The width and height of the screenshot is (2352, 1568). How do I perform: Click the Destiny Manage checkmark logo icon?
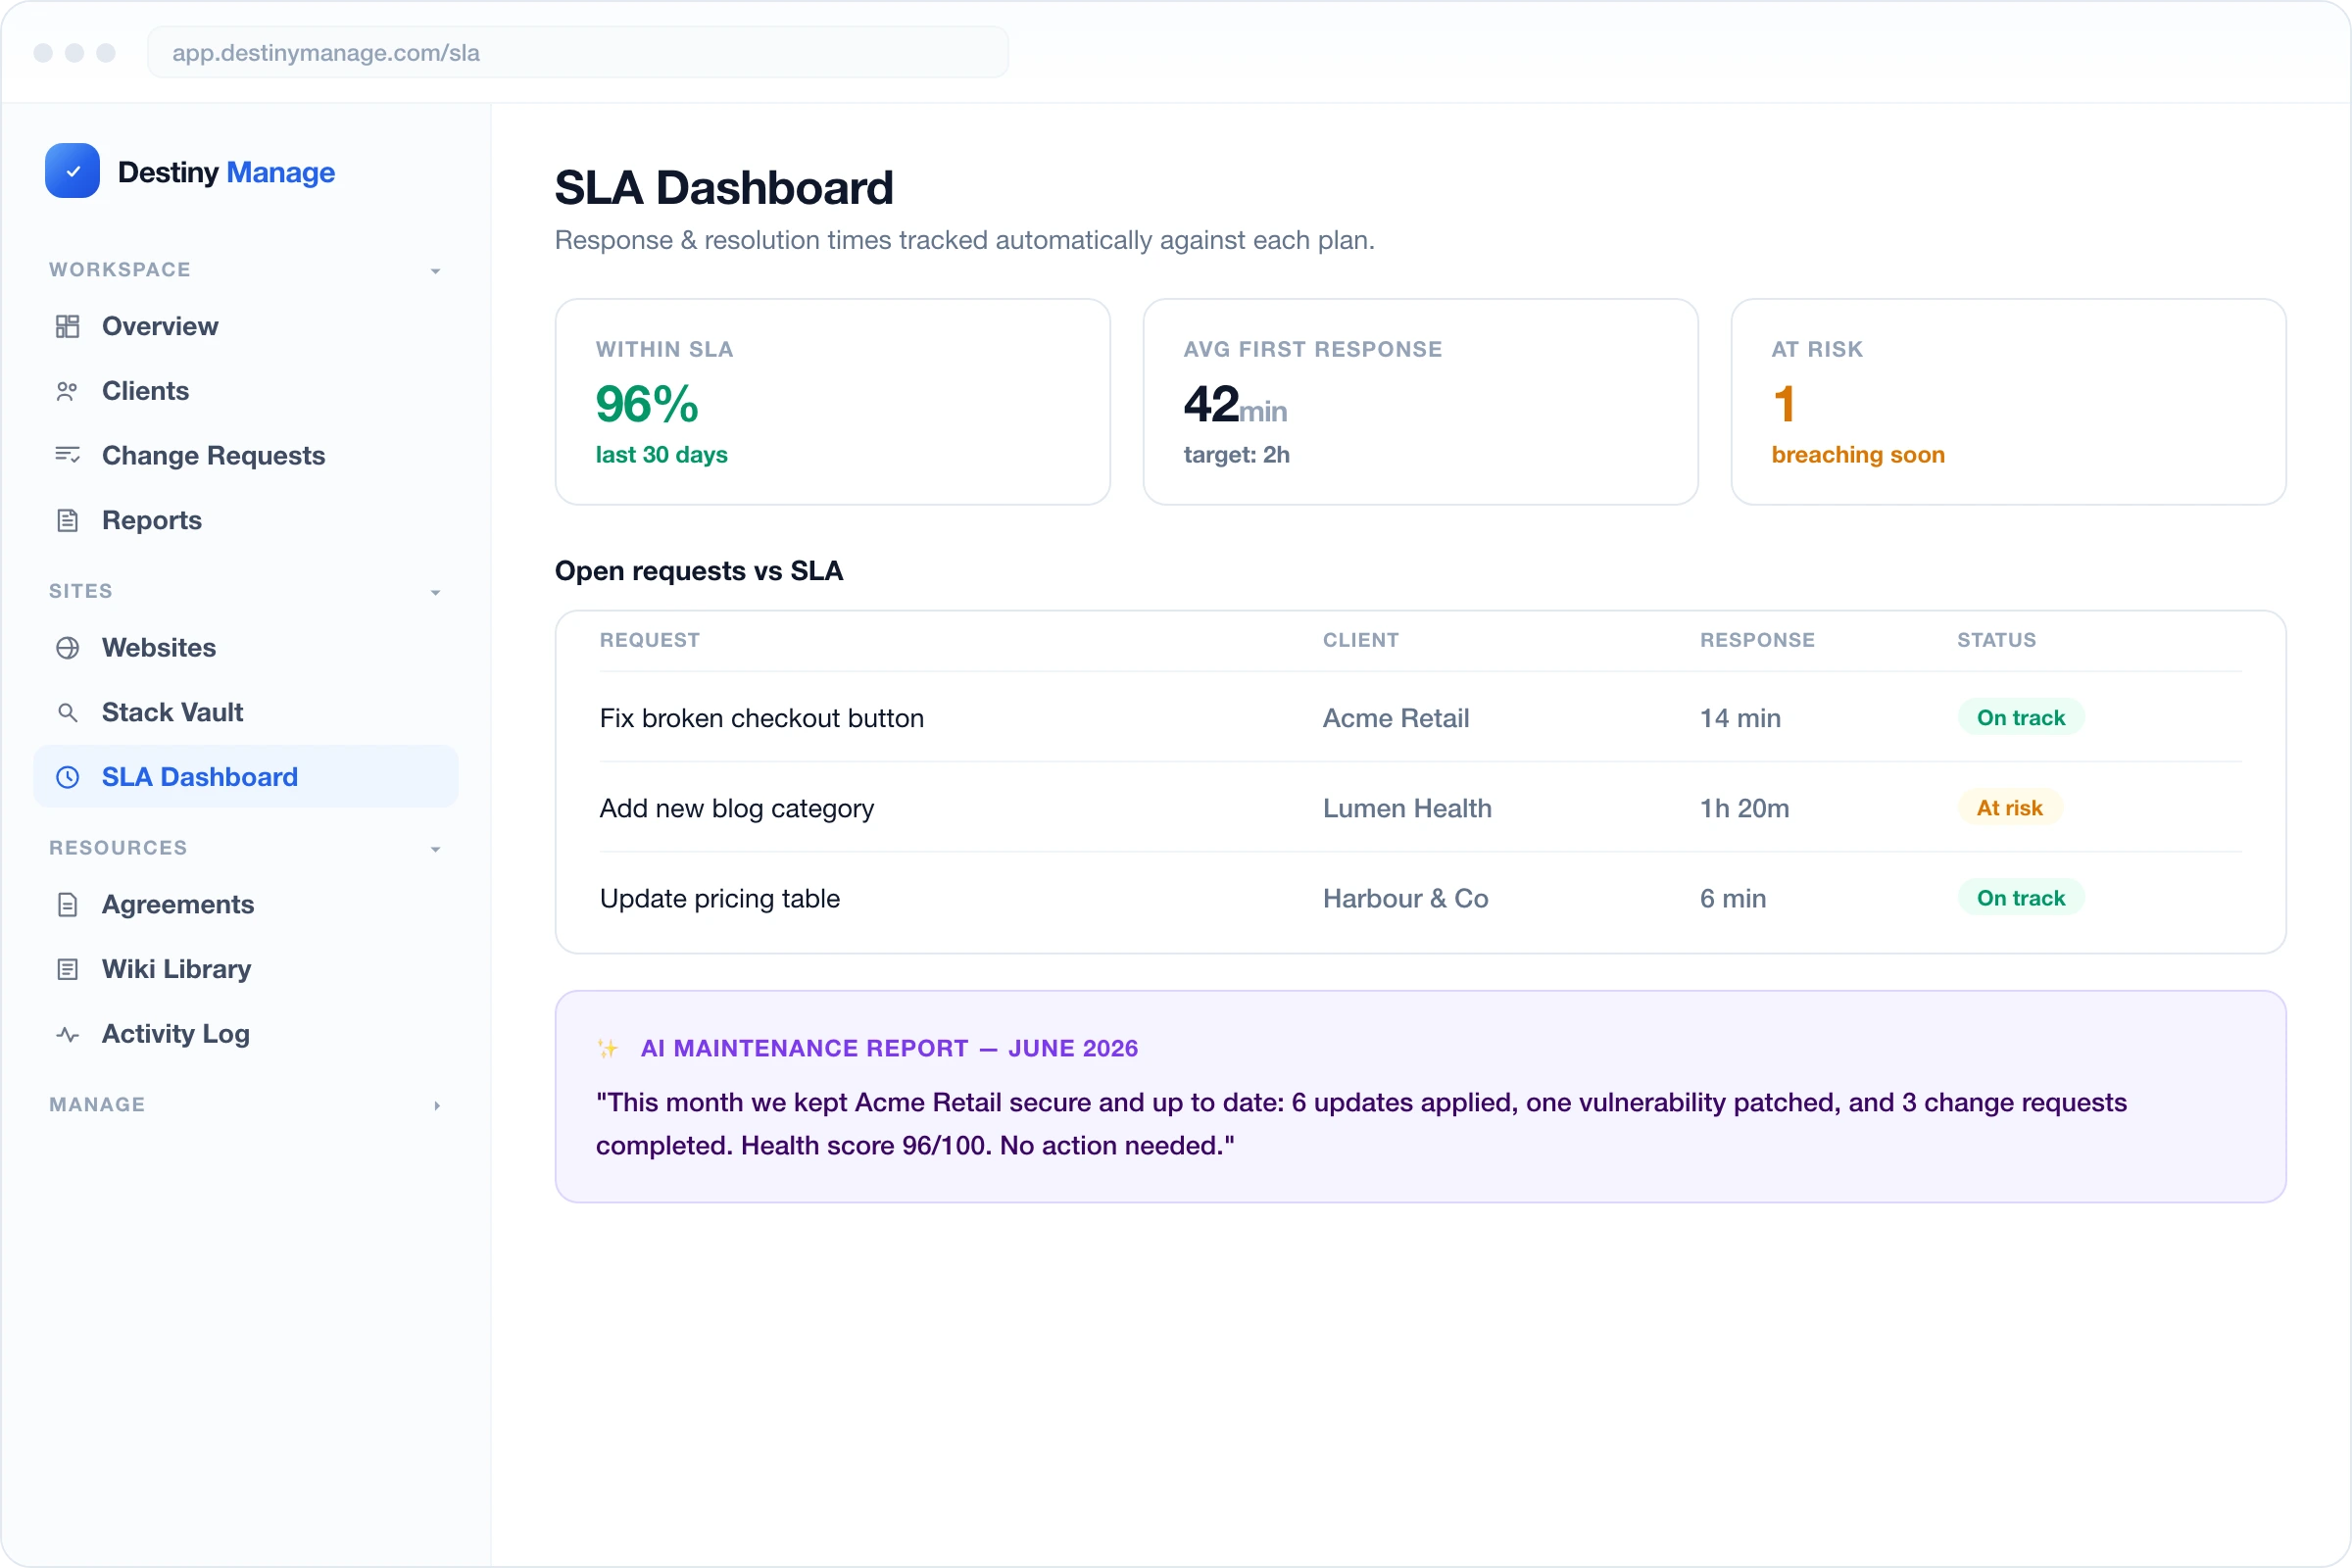click(x=72, y=171)
